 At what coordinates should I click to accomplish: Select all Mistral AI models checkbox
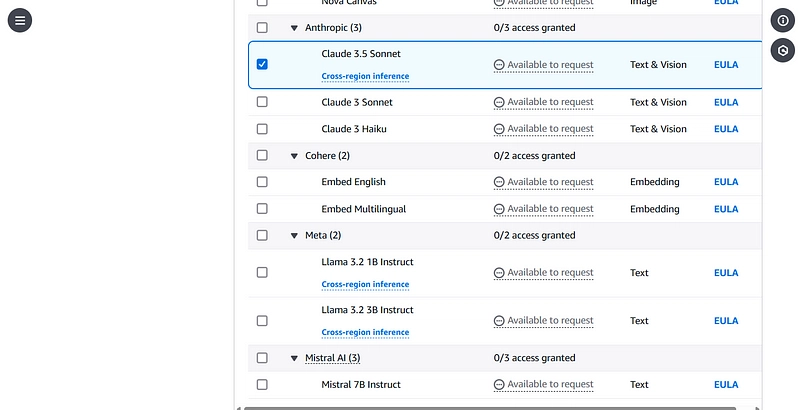[262, 358]
